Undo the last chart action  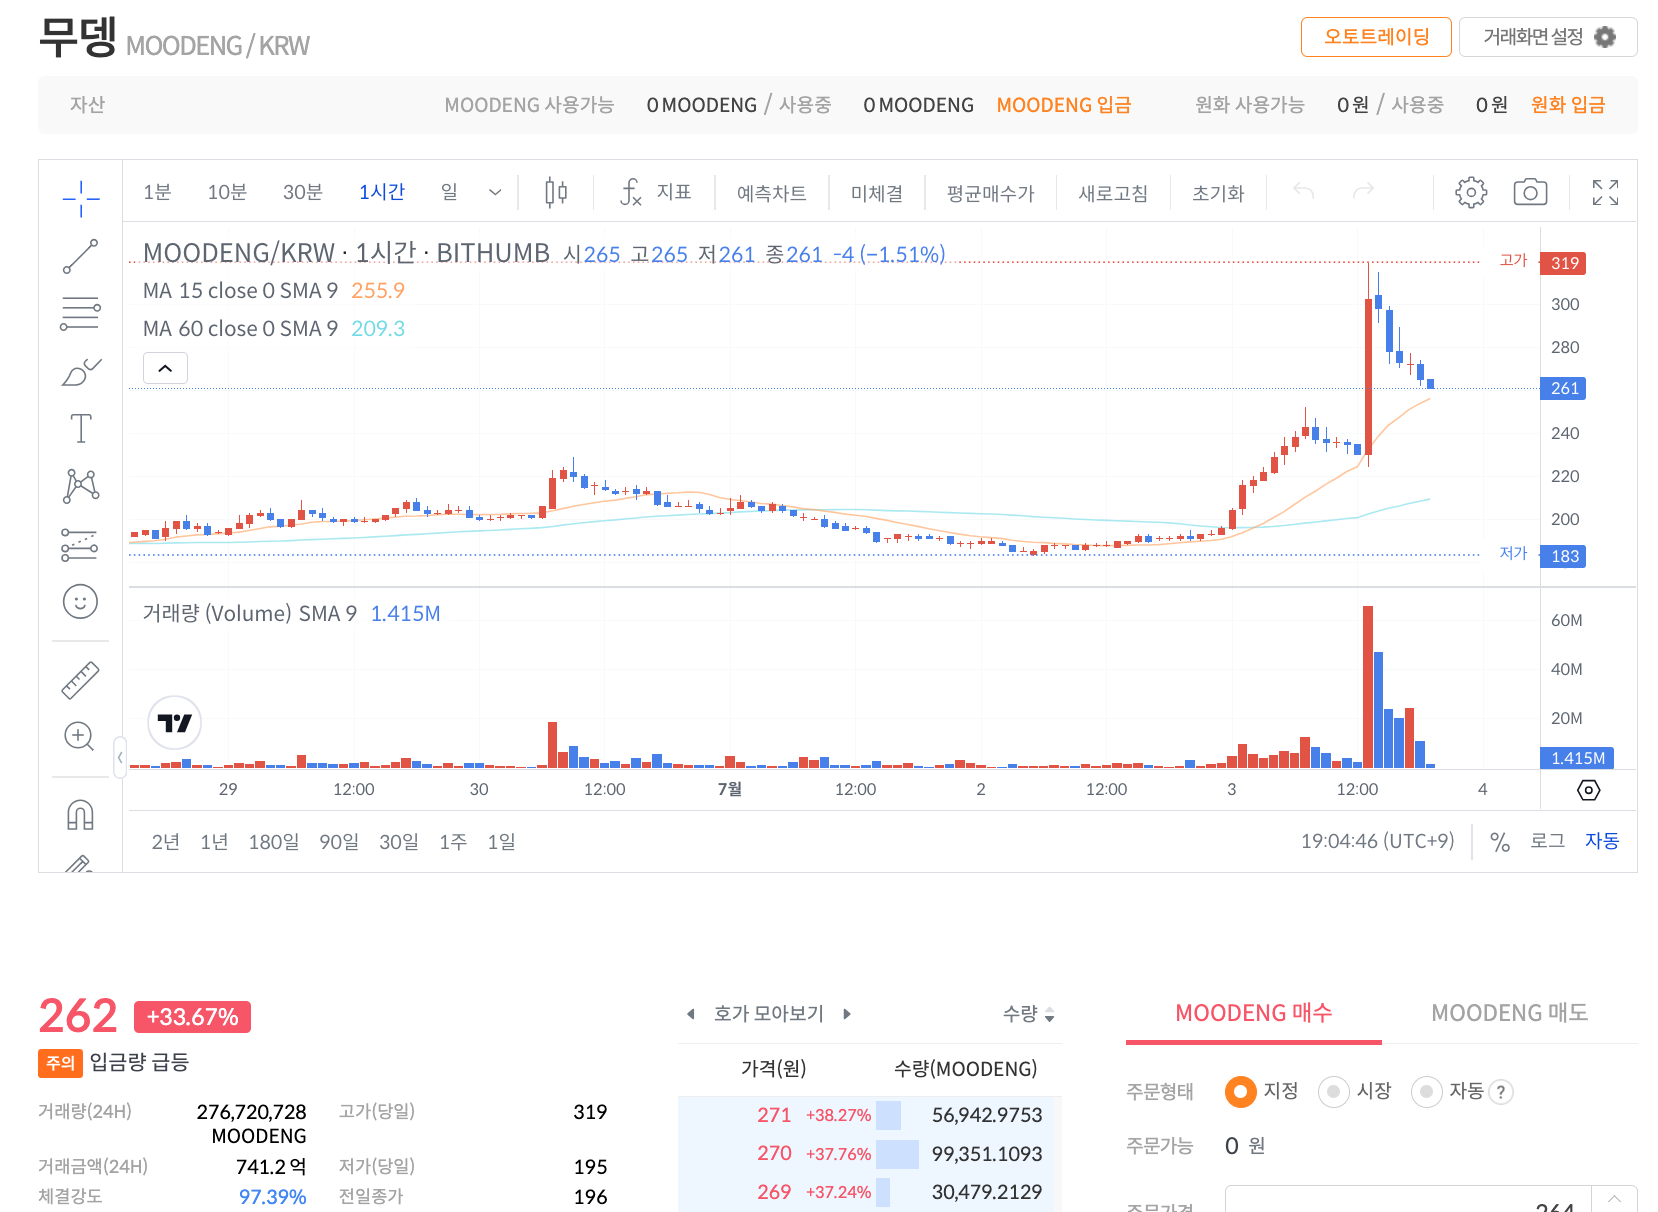pos(1303,191)
